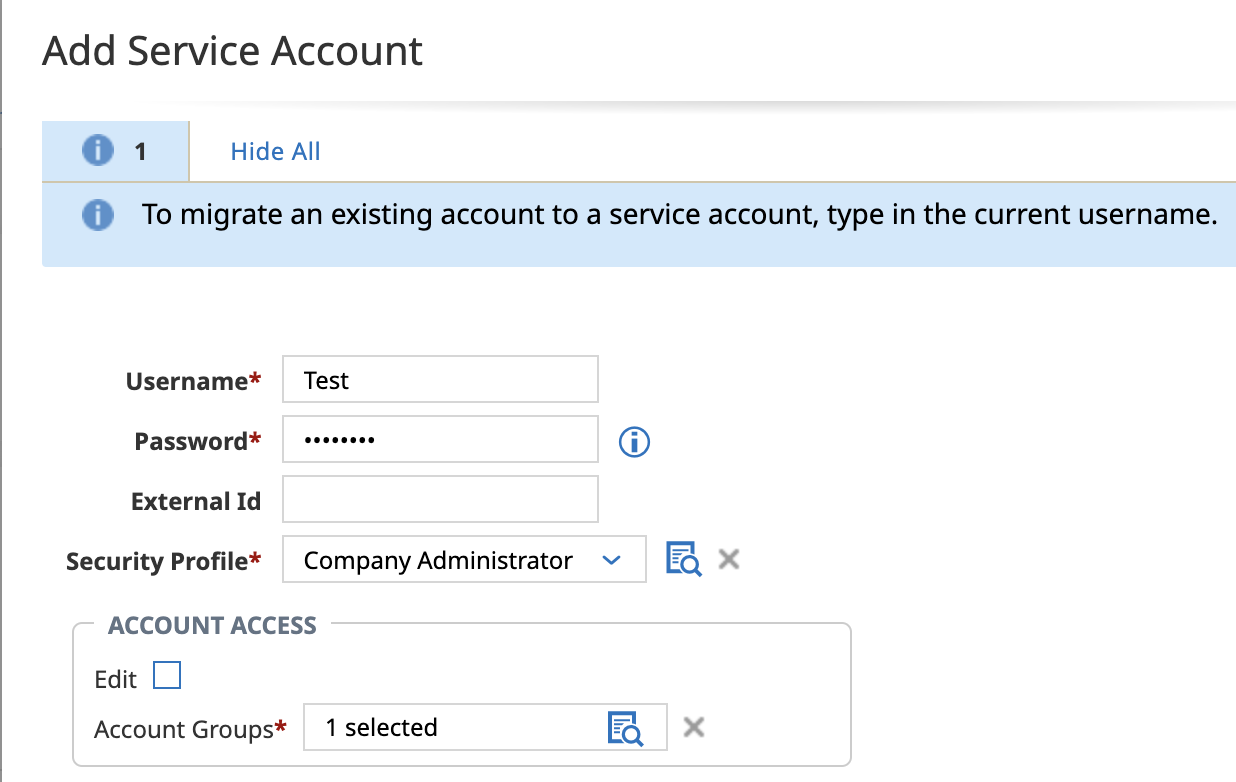Enable the Edit checkbox in Account Access
The height and width of the screenshot is (782, 1236).
[168, 675]
